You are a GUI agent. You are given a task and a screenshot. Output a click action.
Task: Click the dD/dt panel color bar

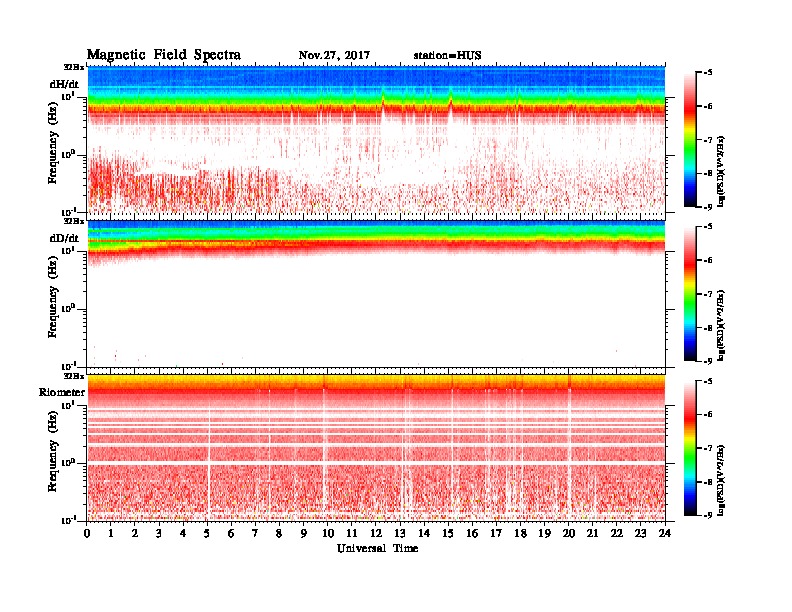(x=690, y=293)
